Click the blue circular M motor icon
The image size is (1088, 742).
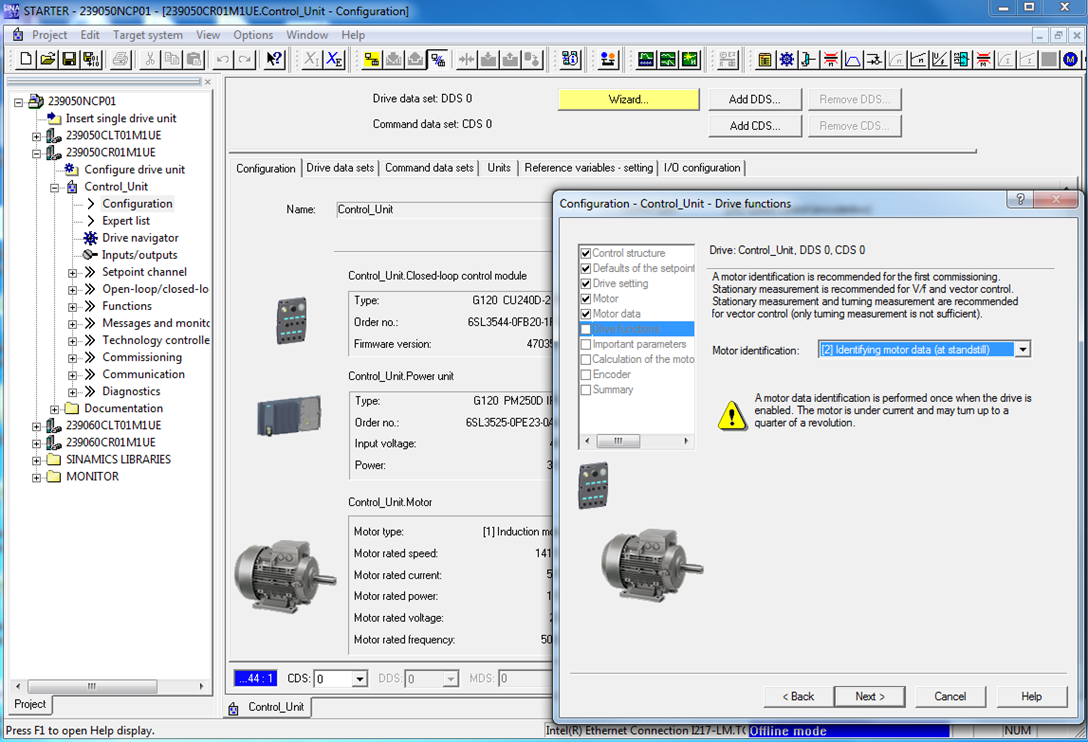(x=1071, y=60)
